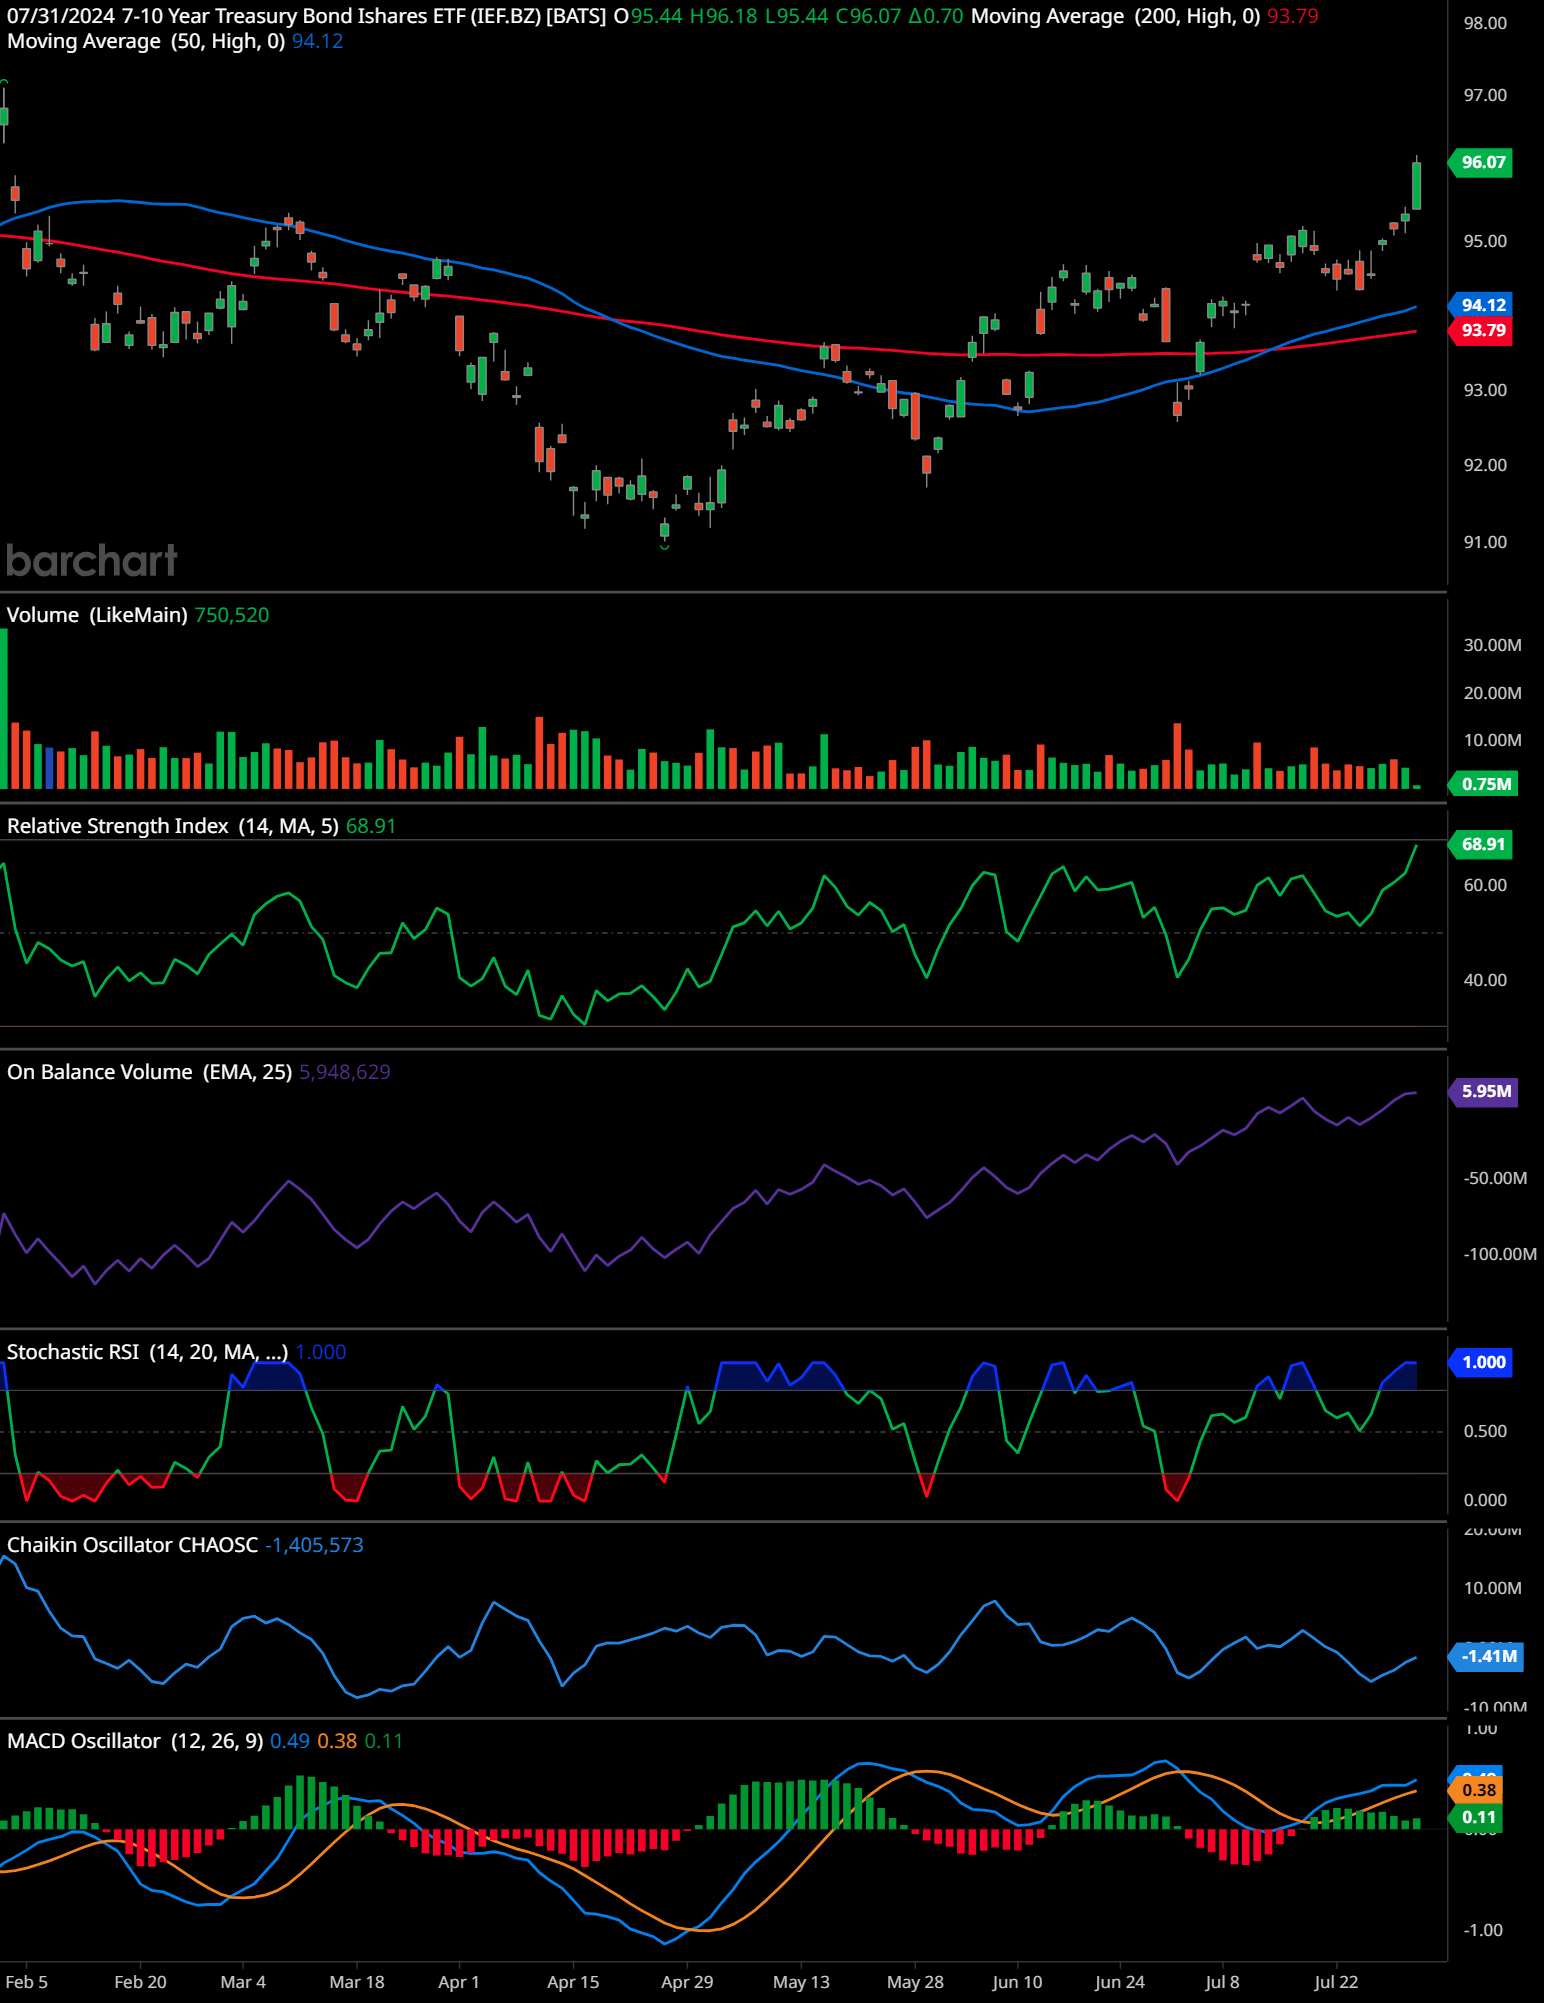
Task: Click the MACD Oscillator (12, 26, 9) title
Action: [135, 1741]
